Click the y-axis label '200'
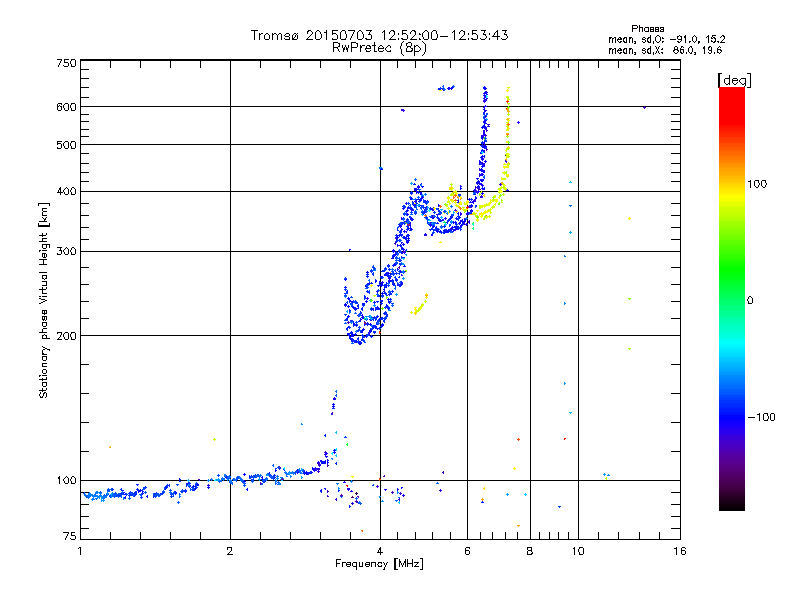Screen dimensions: 800x600 click(x=66, y=336)
